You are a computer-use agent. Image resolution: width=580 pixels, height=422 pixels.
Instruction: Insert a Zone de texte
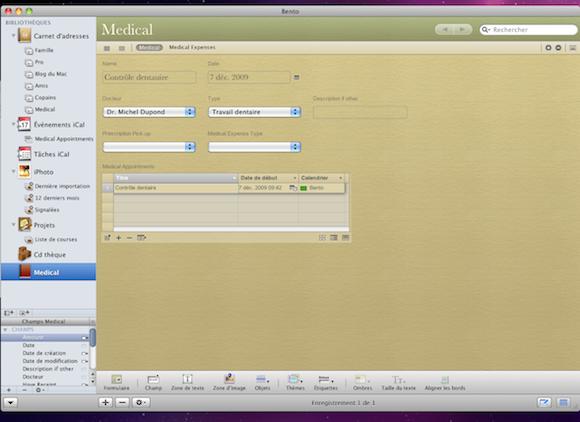click(188, 382)
